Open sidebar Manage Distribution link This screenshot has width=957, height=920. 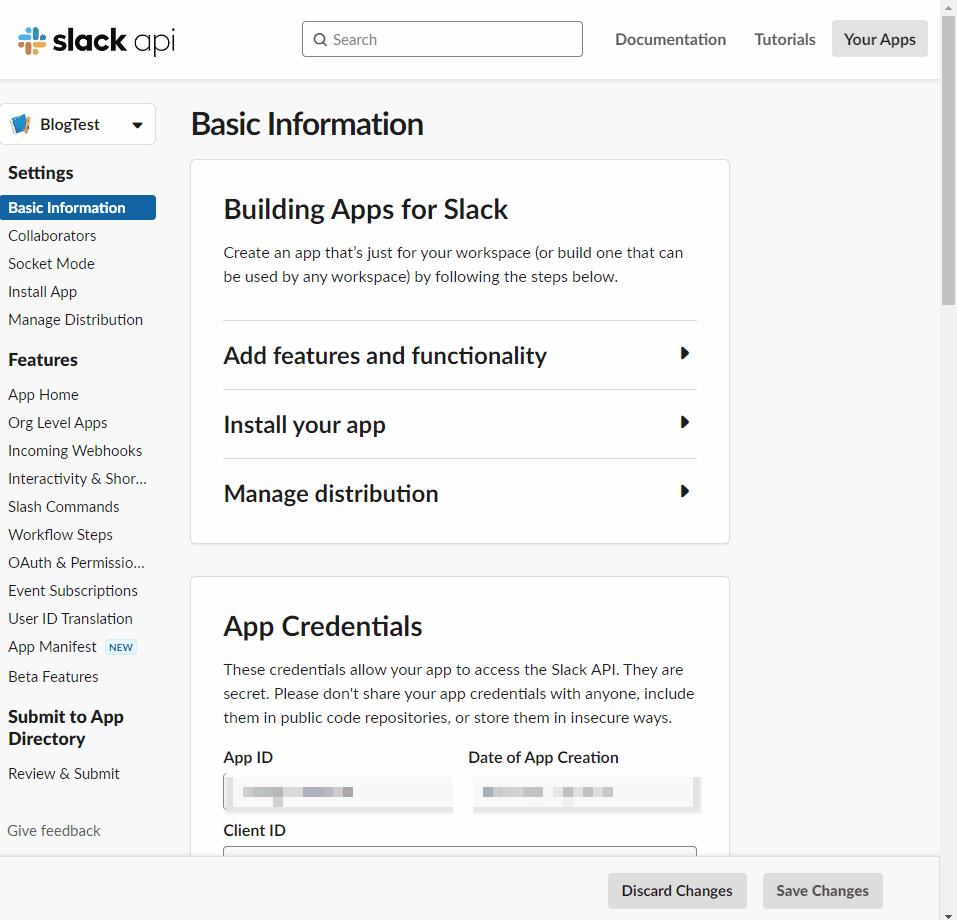click(75, 320)
